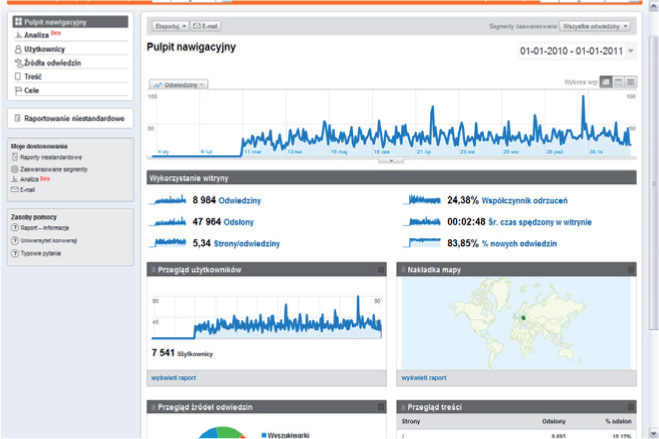Click the Raportowanie niestandardowe report icon
The width and height of the screenshot is (659, 439).
(x=18, y=118)
